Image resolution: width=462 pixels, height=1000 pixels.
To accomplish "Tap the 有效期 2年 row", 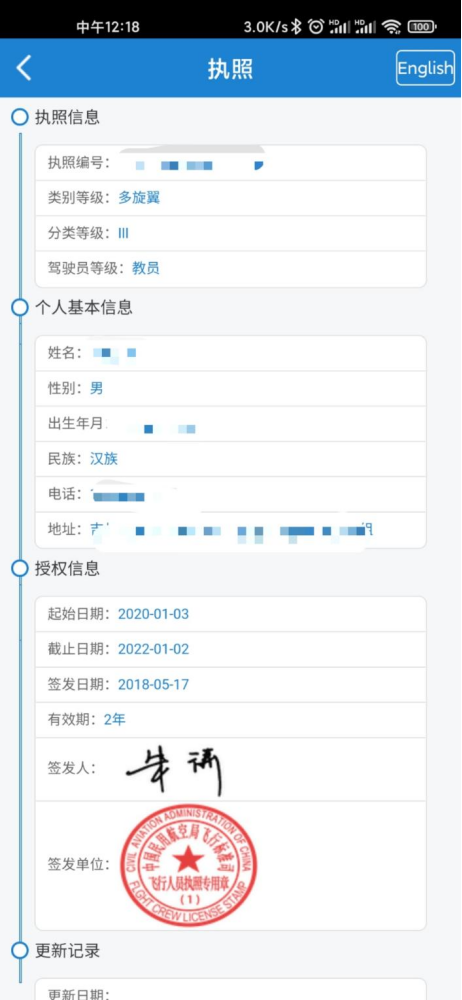I will [x=230, y=720].
